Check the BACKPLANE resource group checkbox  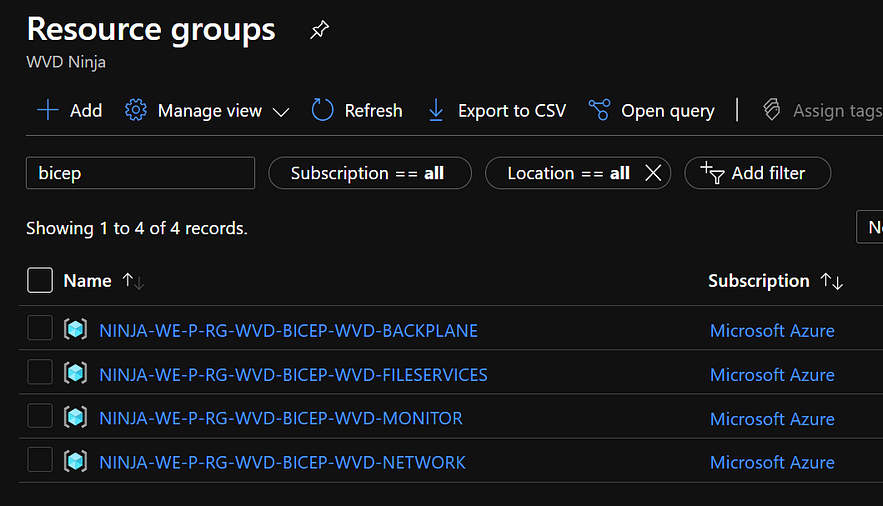click(x=40, y=328)
